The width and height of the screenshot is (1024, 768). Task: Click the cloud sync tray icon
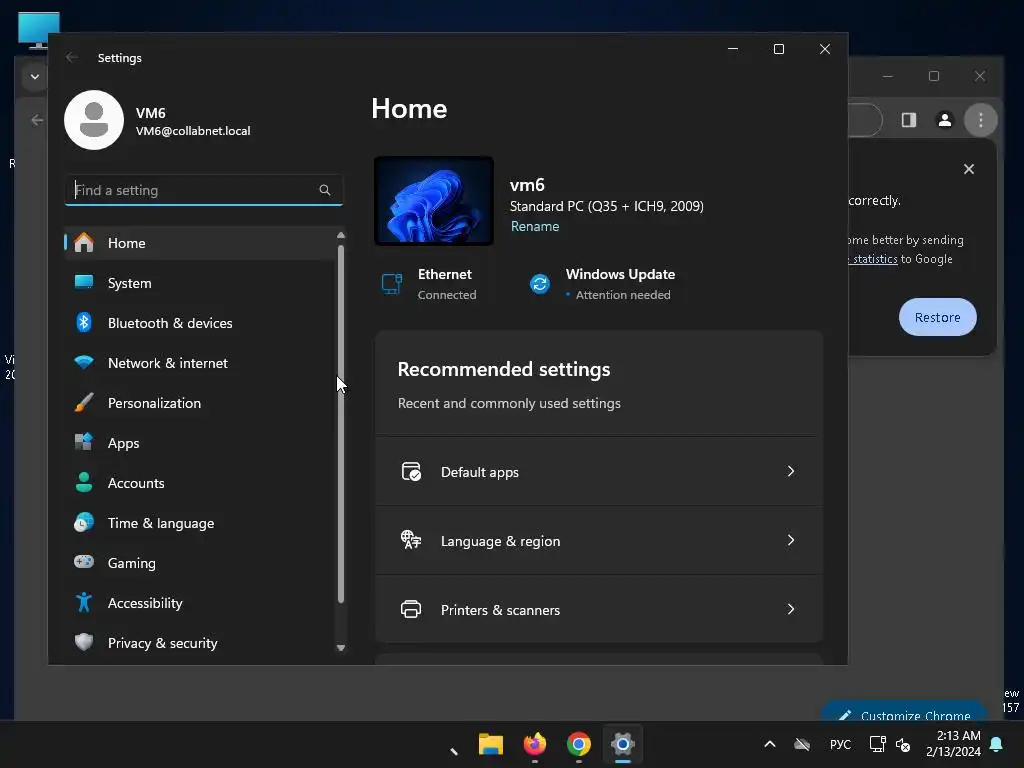pos(802,744)
